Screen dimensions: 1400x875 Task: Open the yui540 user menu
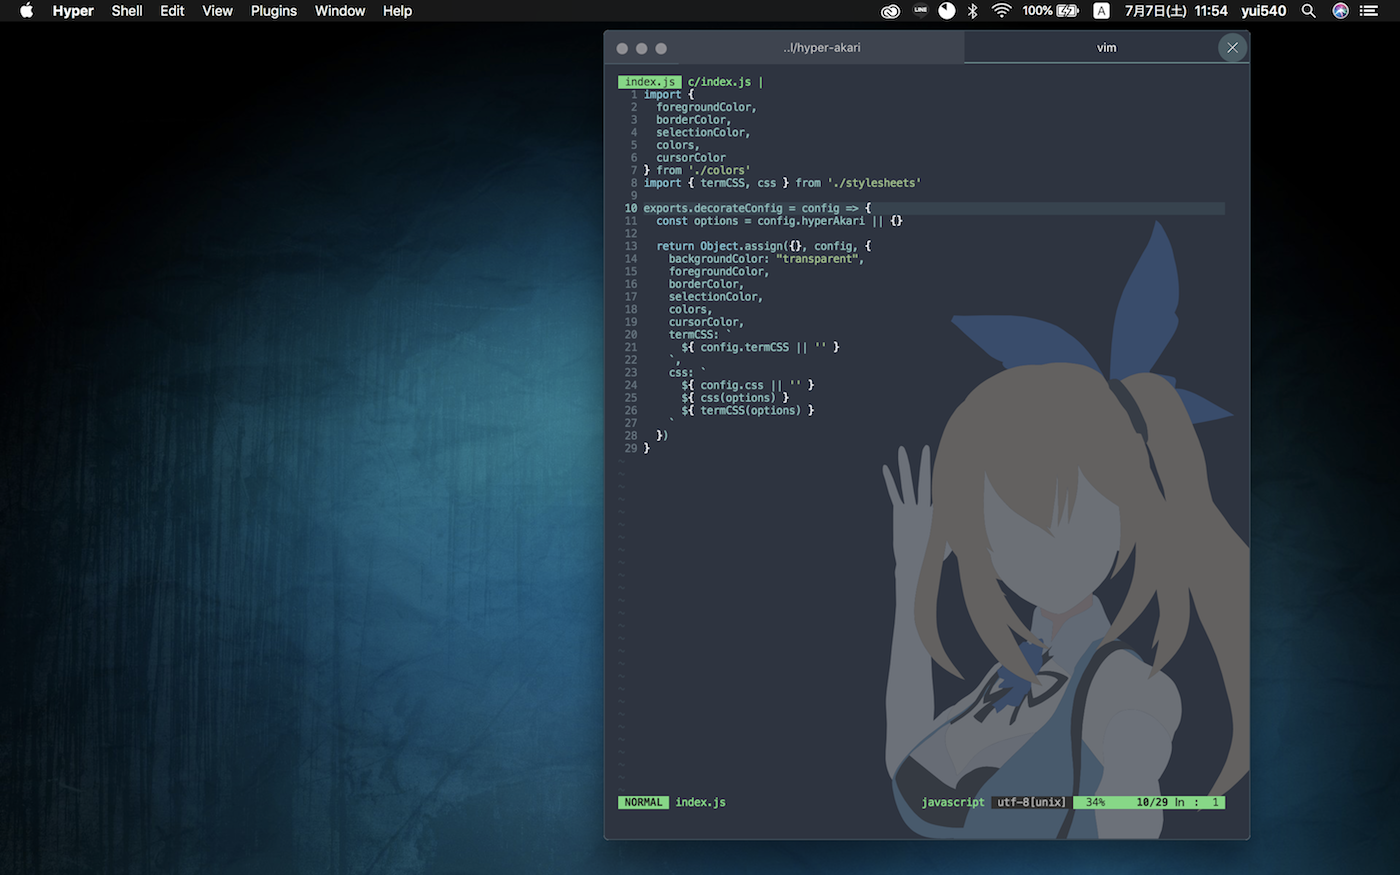[x=1264, y=11]
